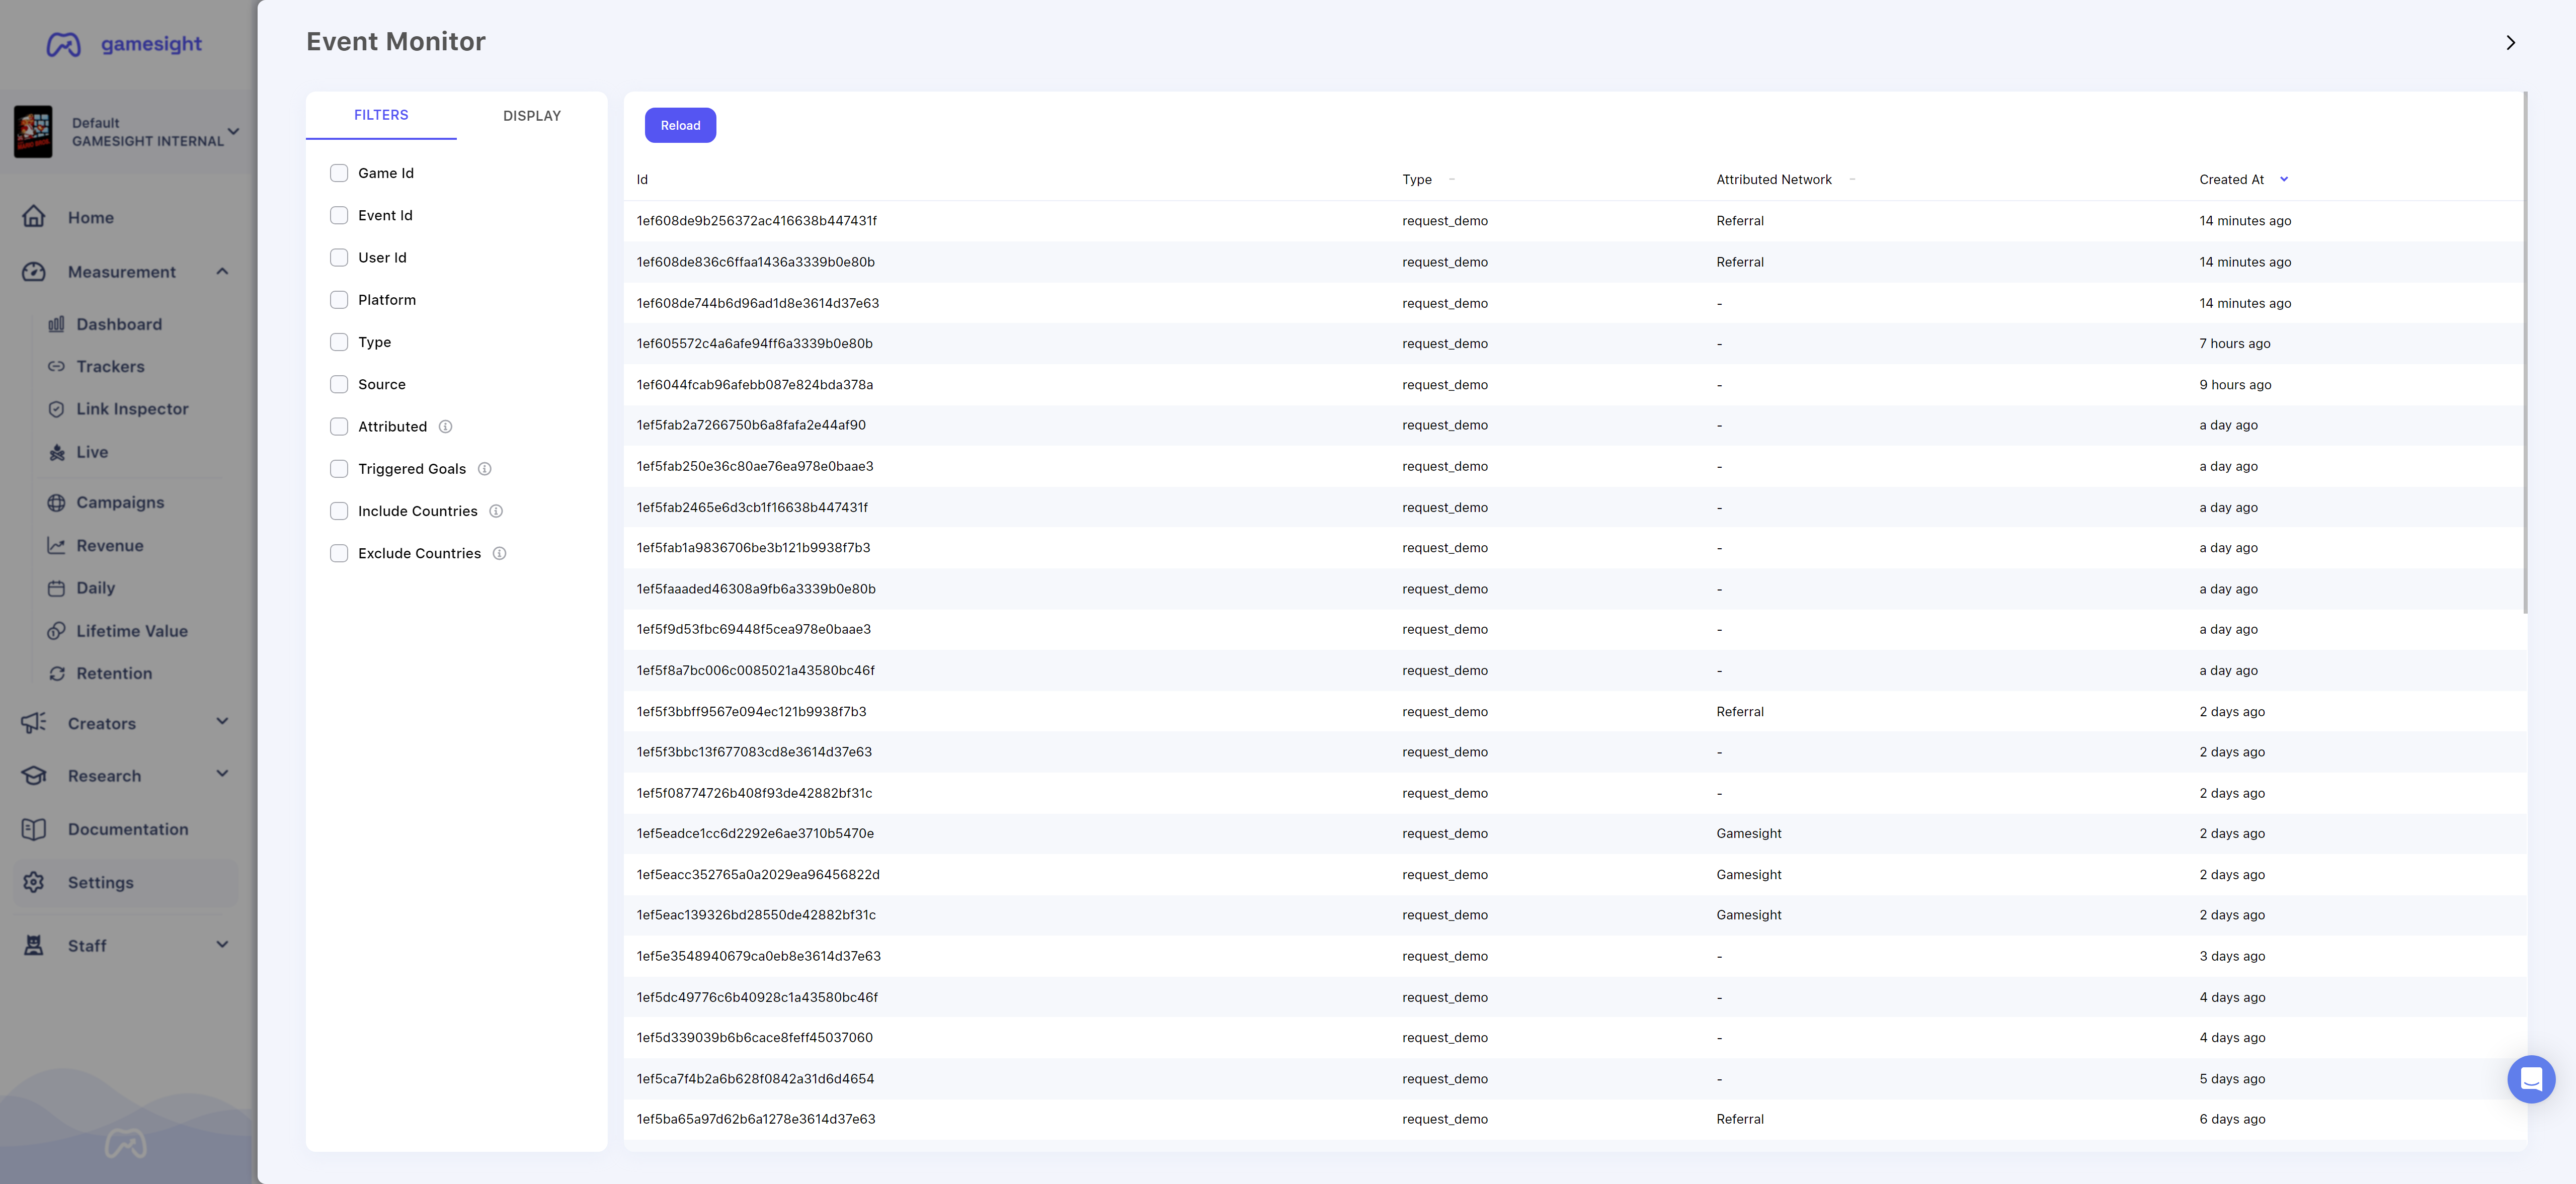Open the Lifetime Value menu item

point(132,632)
